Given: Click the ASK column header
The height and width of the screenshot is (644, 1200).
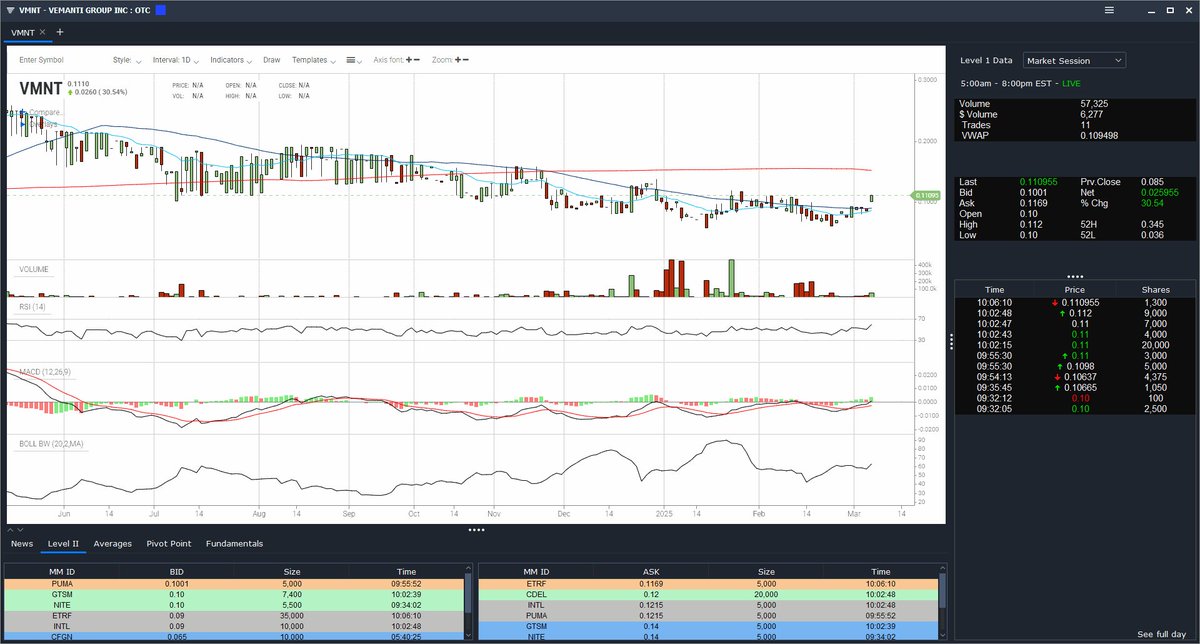Looking at the screenshot, I should click(650, 571).
